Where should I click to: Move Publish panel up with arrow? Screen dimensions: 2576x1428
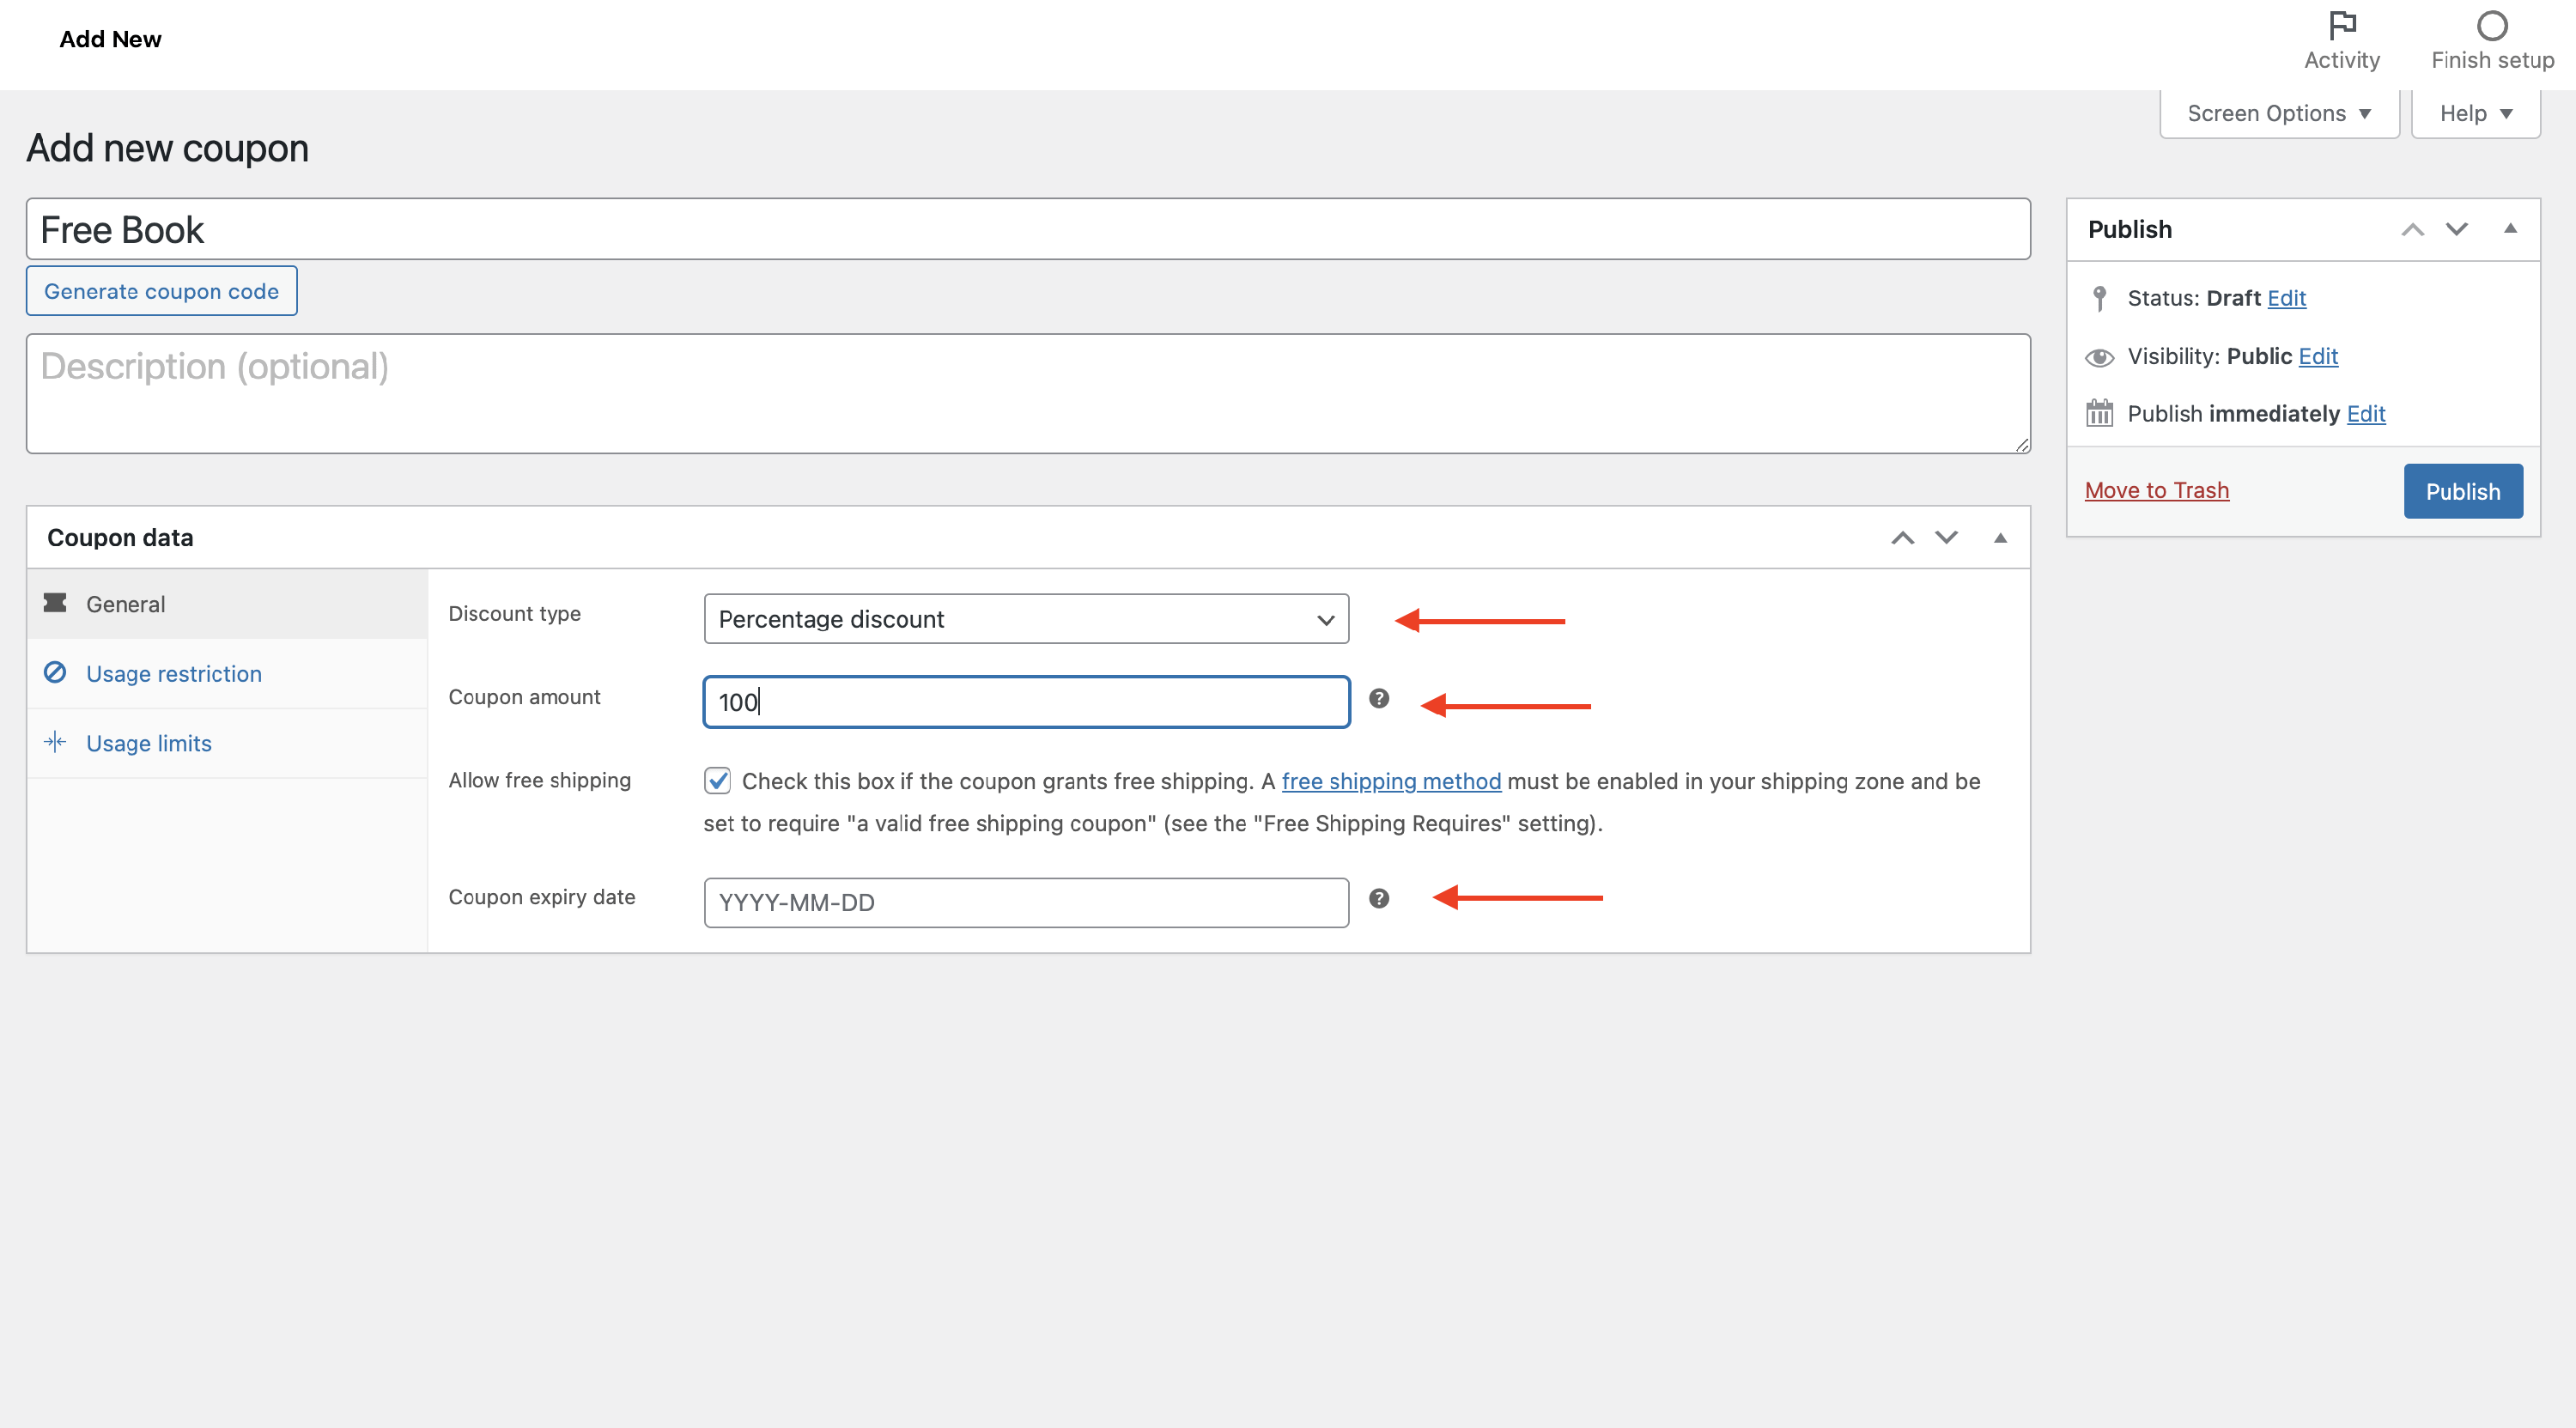2412,230
